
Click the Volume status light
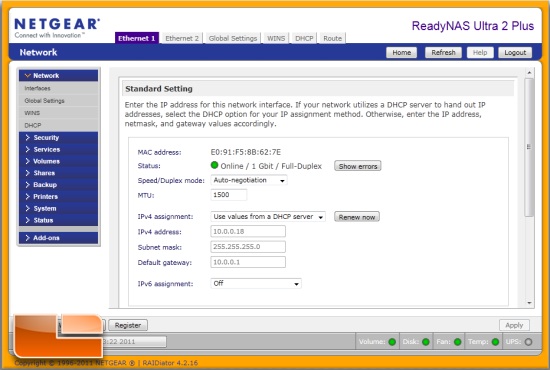[x=392, y=342]
